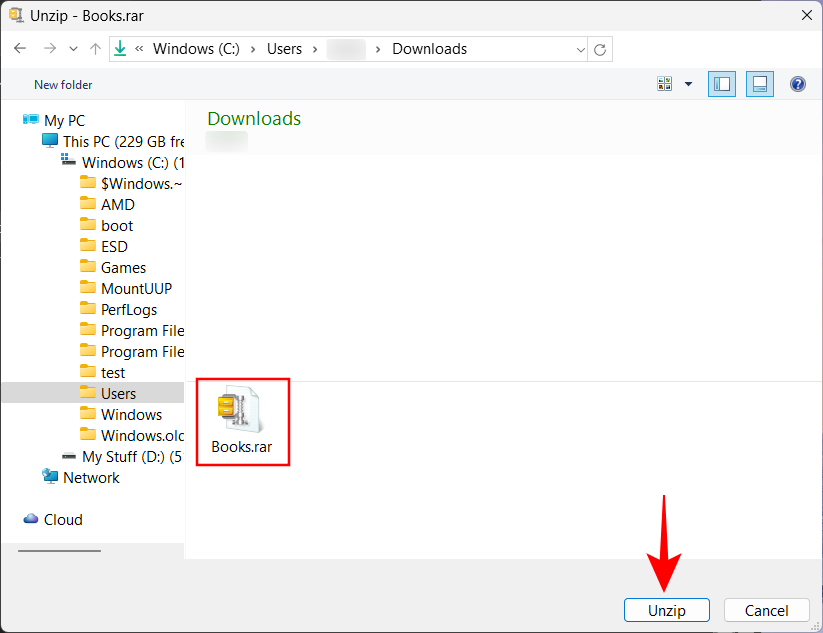
Task: Click the green download location icon
Action: click(x=120, y=49)
